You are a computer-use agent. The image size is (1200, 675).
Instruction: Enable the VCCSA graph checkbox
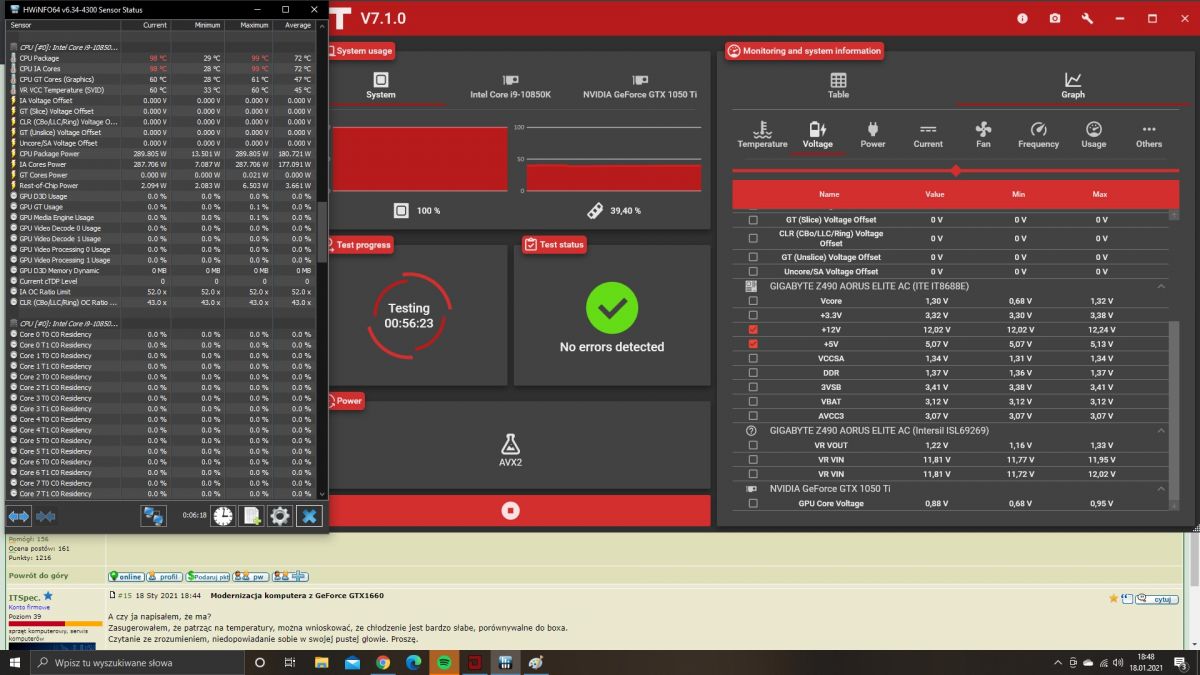tap(753, 358)
